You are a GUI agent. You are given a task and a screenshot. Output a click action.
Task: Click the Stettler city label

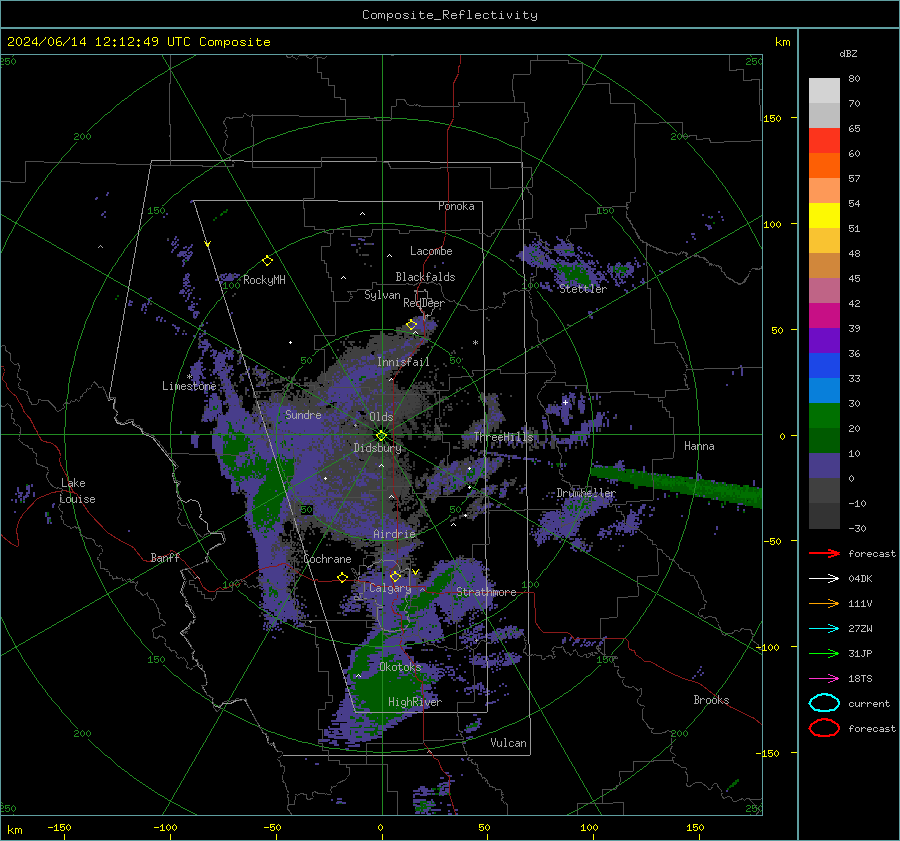pyautogui.click(x=583, y=289)
